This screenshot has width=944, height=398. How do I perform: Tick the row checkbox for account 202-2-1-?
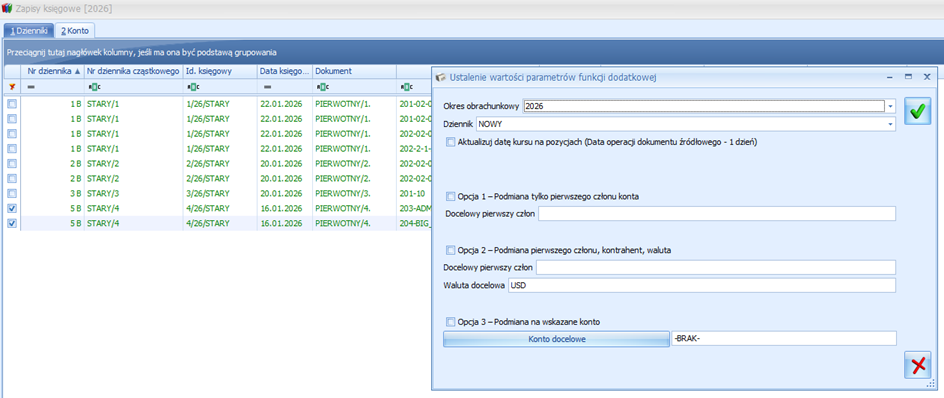pyautogui.click(x=12, y=148)
